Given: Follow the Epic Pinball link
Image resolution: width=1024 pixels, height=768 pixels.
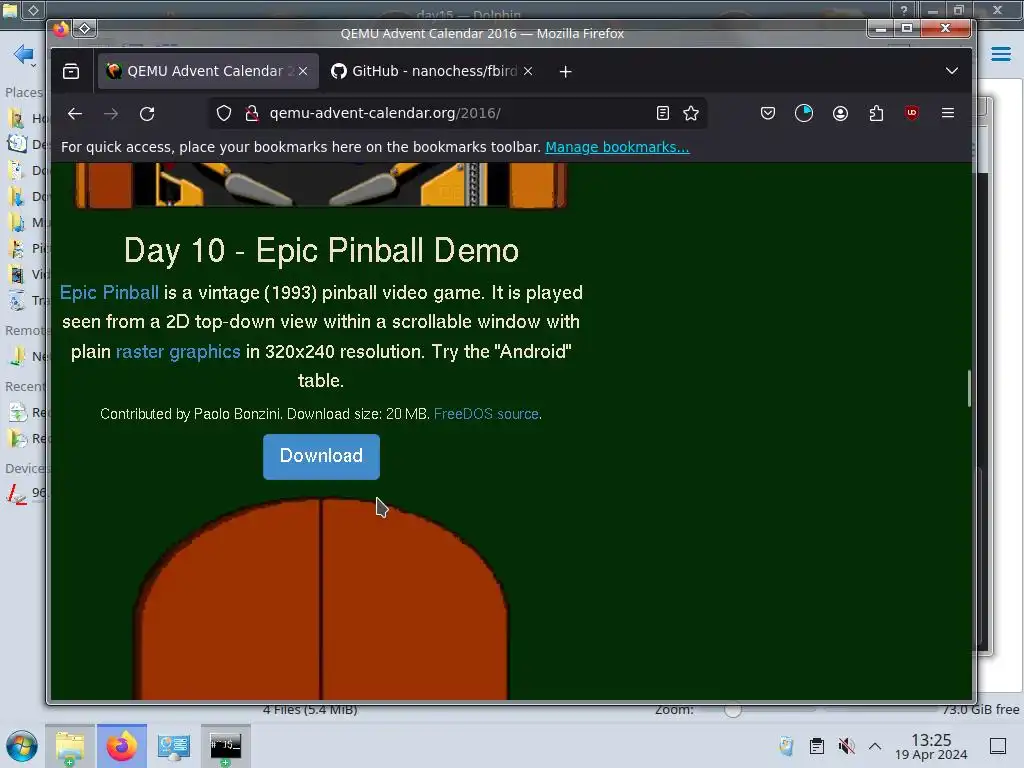Looking at the screenshot, I should (109, 293).
